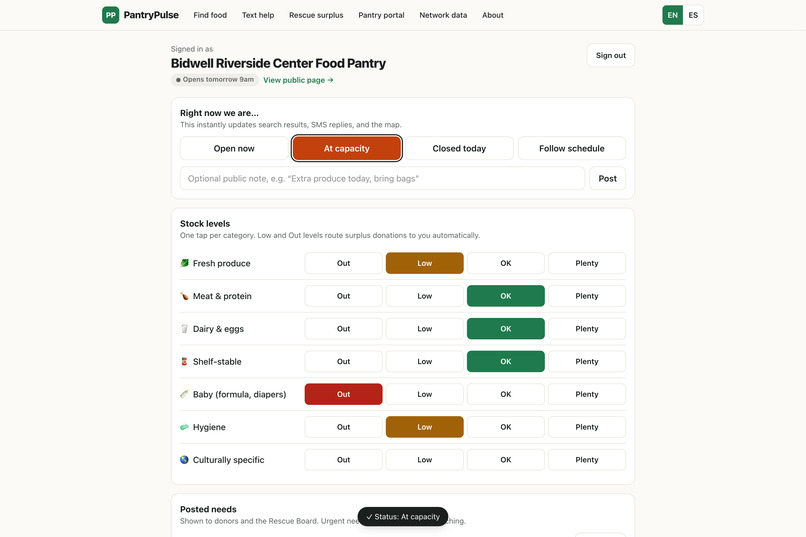806x537 pixels.
Task: Select Out for Baby formula, diapers
Action: tap(343, 394)
